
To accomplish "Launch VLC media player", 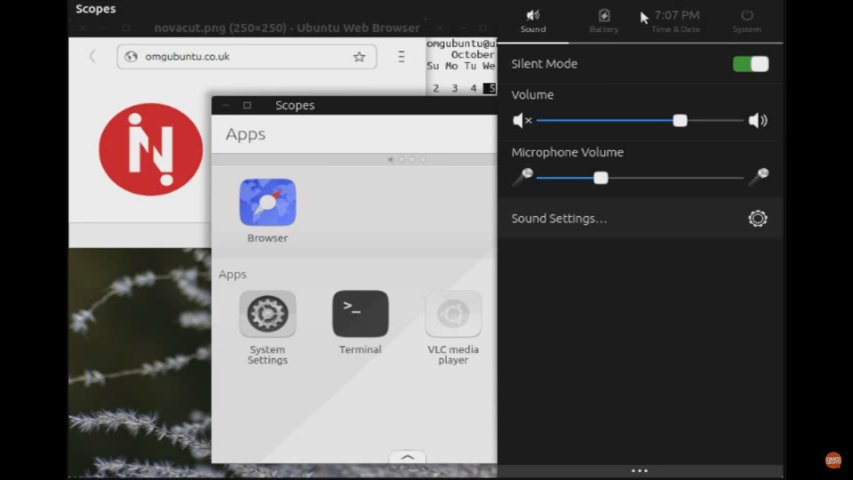I will (453, 314).
